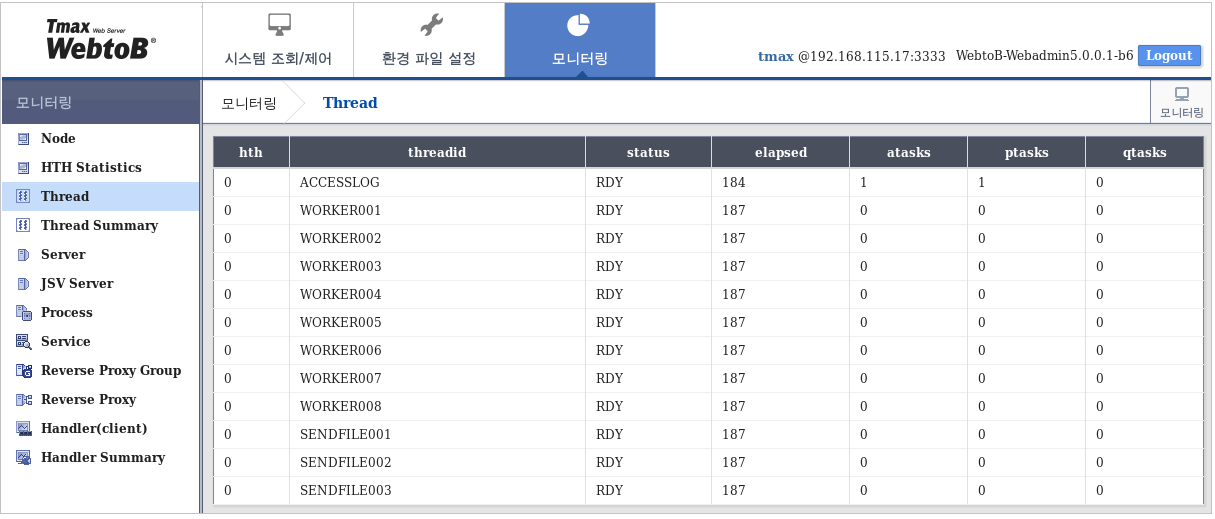
Task: Click the pie chart icon in 모니터링 tab
Action: click(x=579, y=24)
